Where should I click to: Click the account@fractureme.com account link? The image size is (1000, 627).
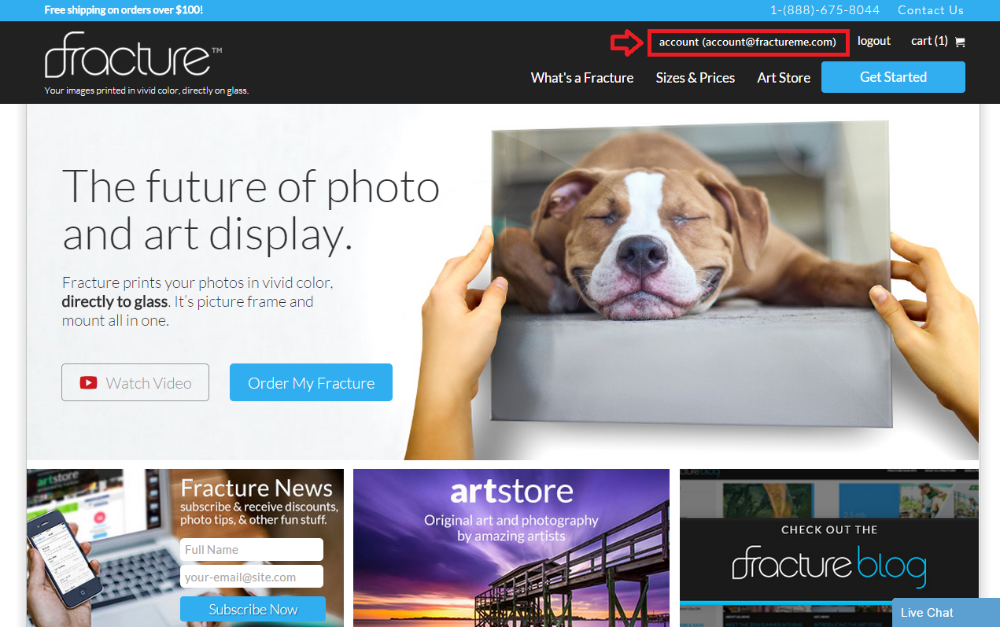(x=747, y=42)
